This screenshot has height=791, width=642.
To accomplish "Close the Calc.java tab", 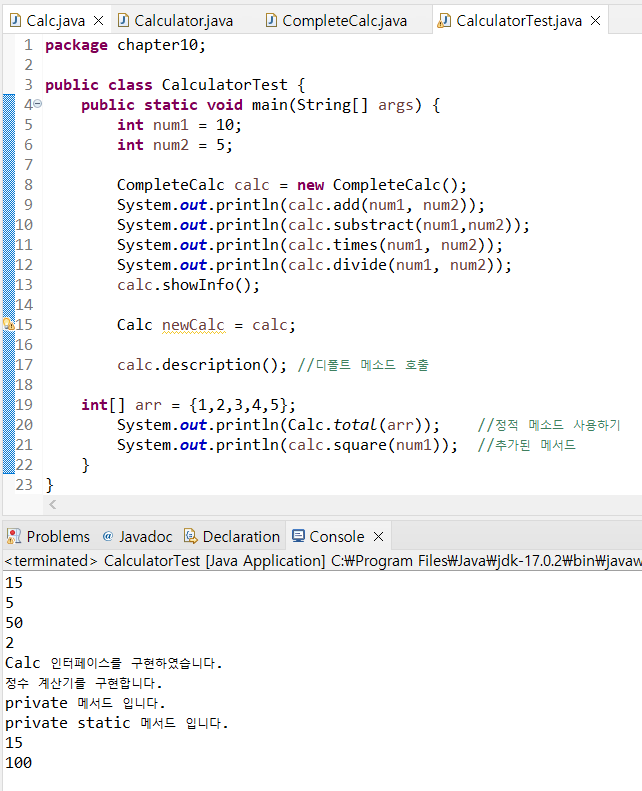I will coord(99,21).
